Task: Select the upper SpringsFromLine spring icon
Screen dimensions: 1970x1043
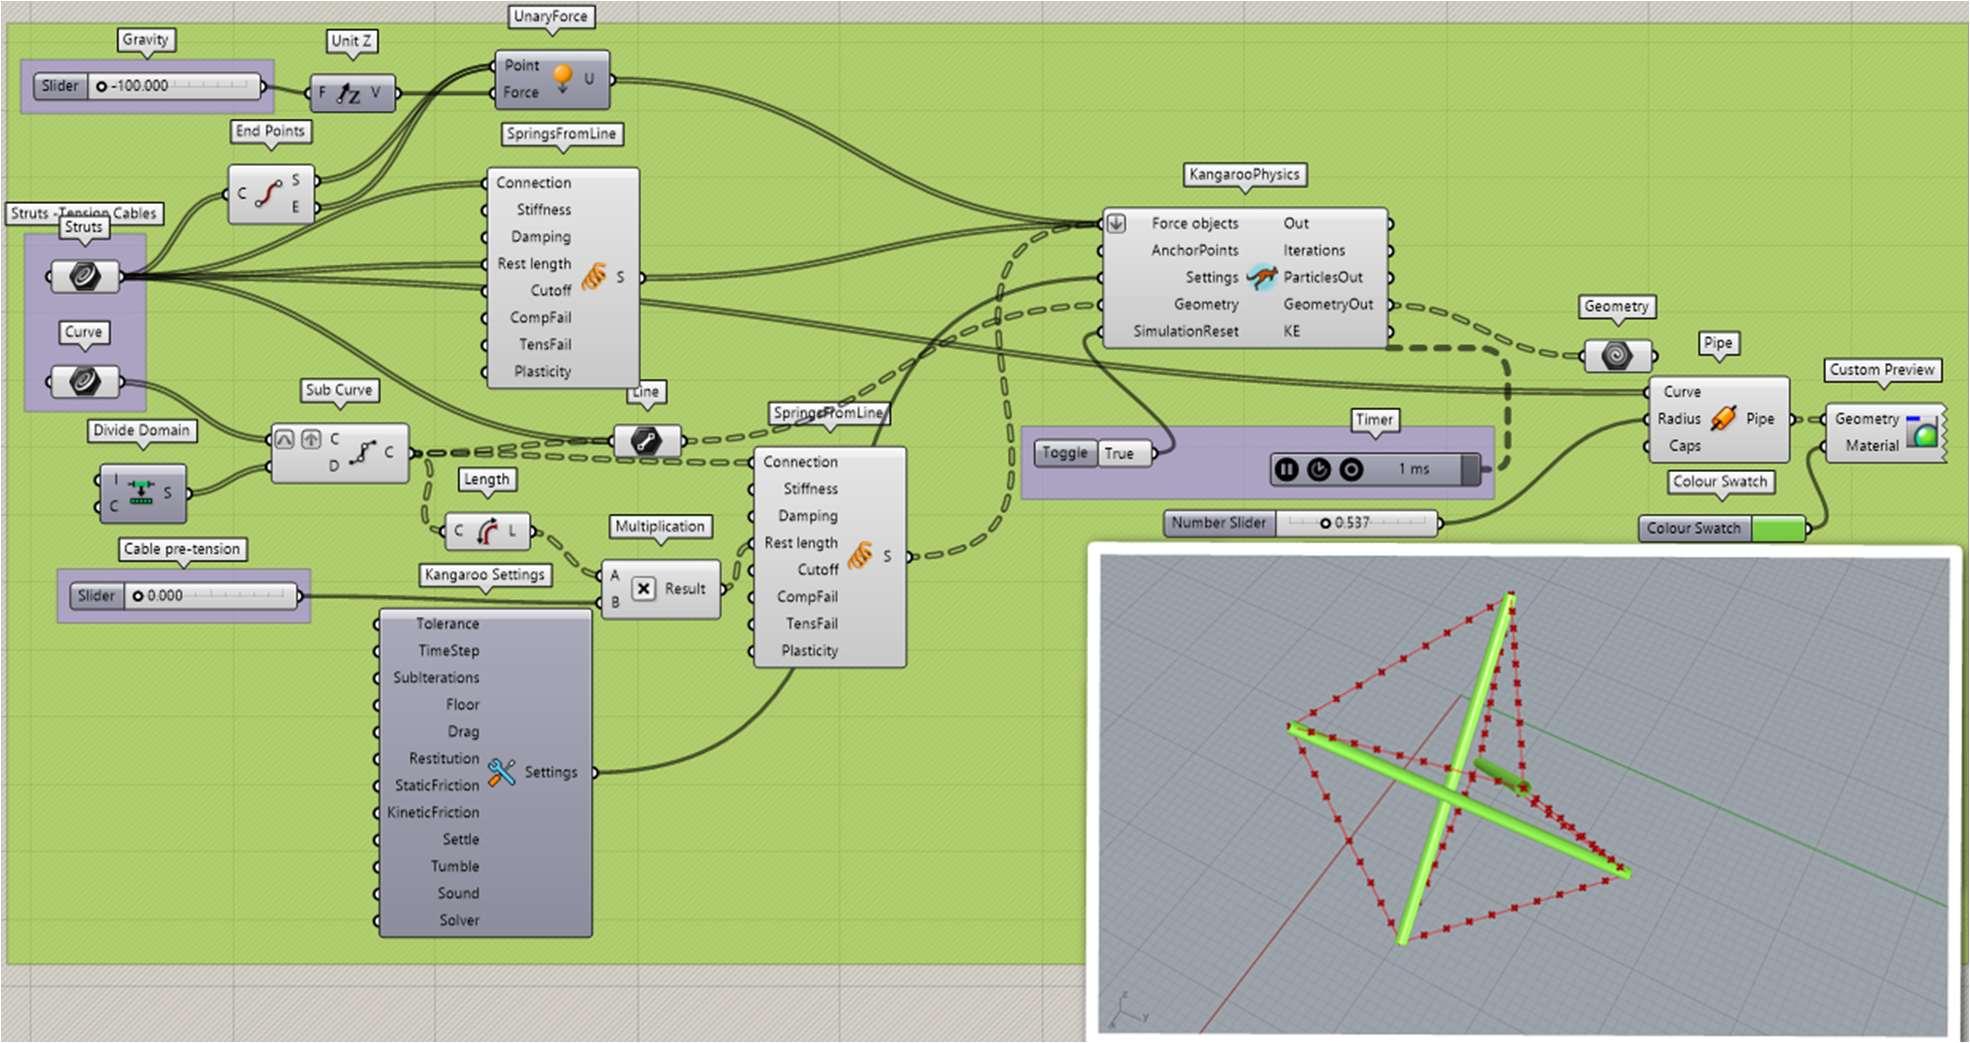Action: pos(594,276)
